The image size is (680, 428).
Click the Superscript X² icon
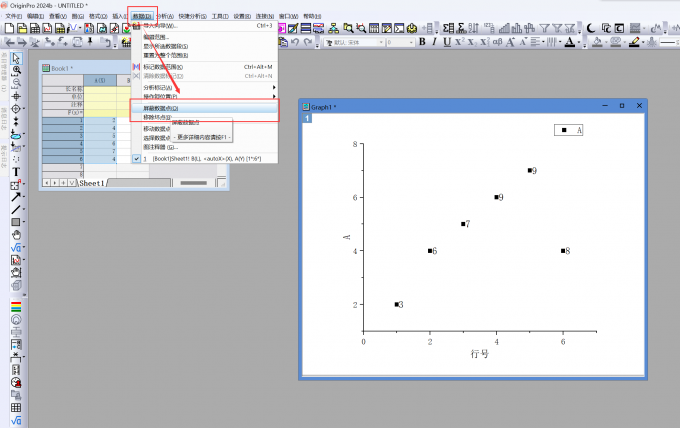[460, 42]
